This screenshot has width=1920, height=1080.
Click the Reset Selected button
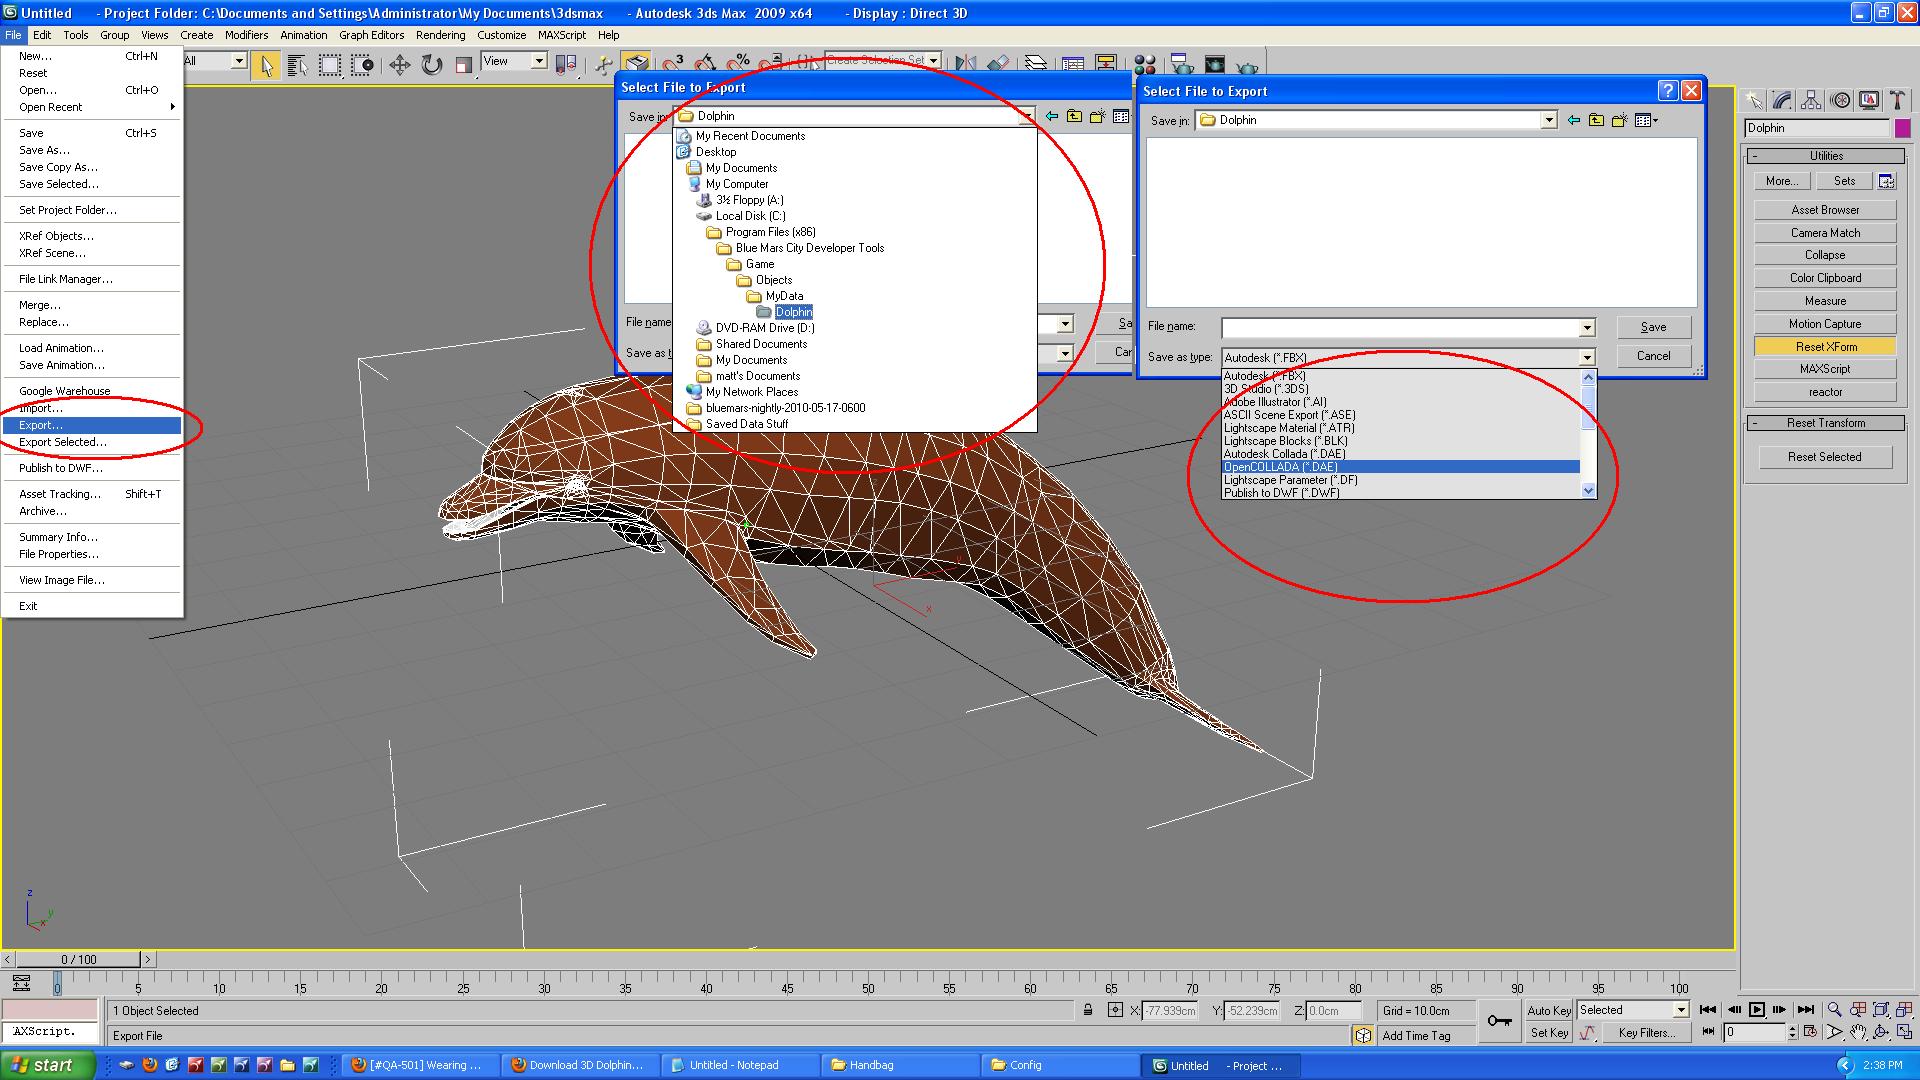pos(1825,457)
